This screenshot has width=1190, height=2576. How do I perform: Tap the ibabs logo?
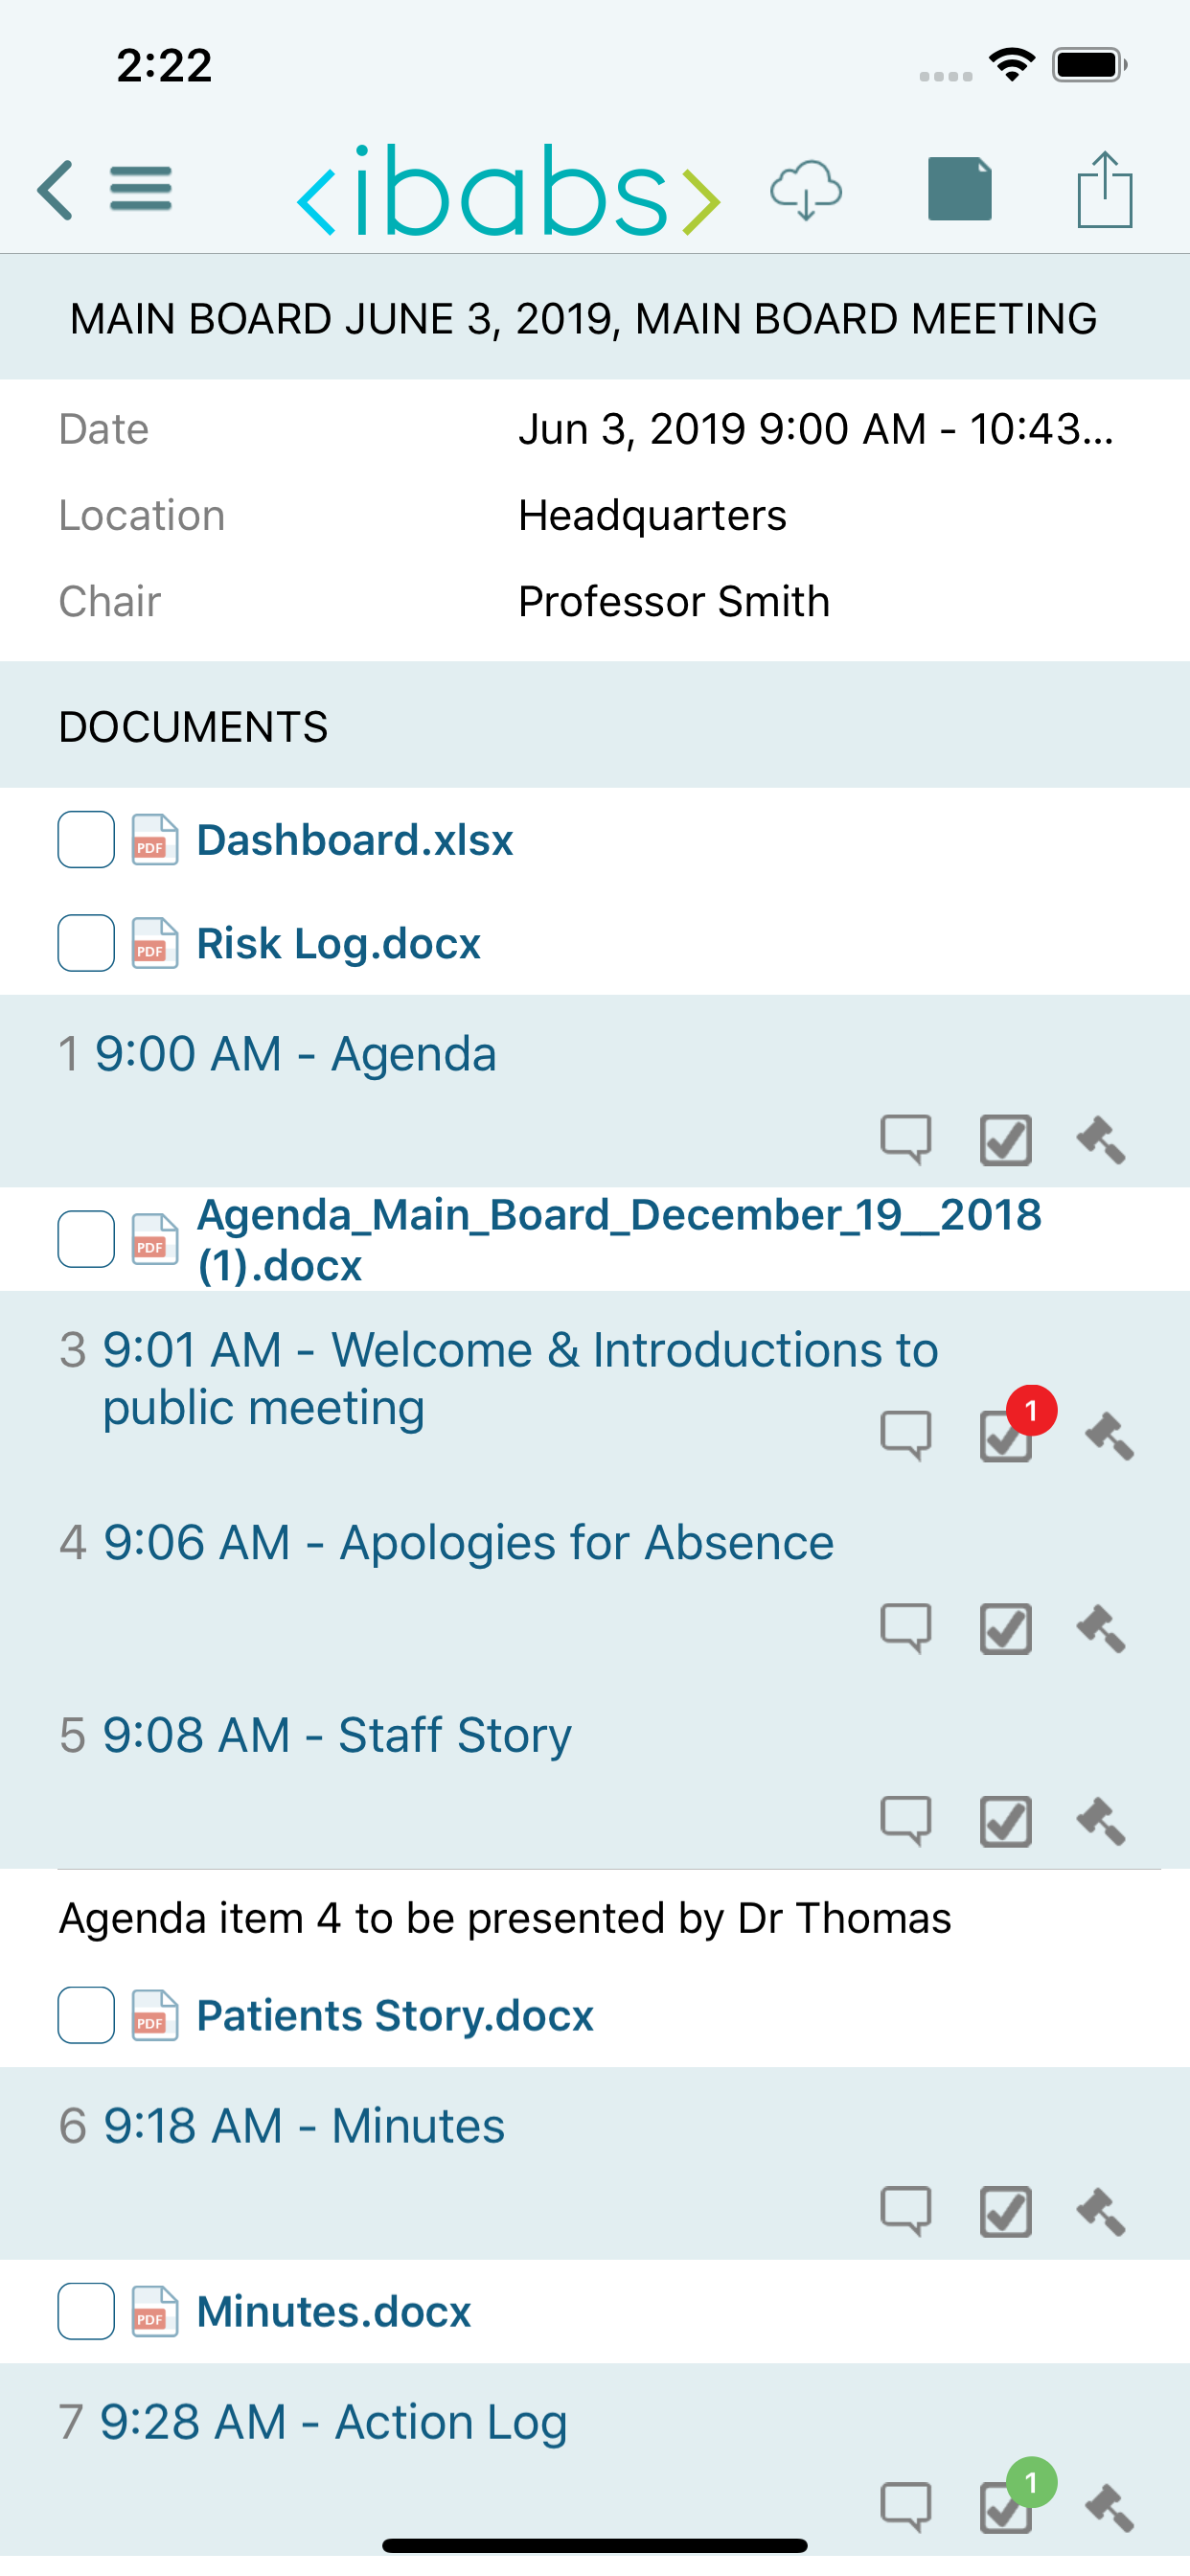pos(508,190)
